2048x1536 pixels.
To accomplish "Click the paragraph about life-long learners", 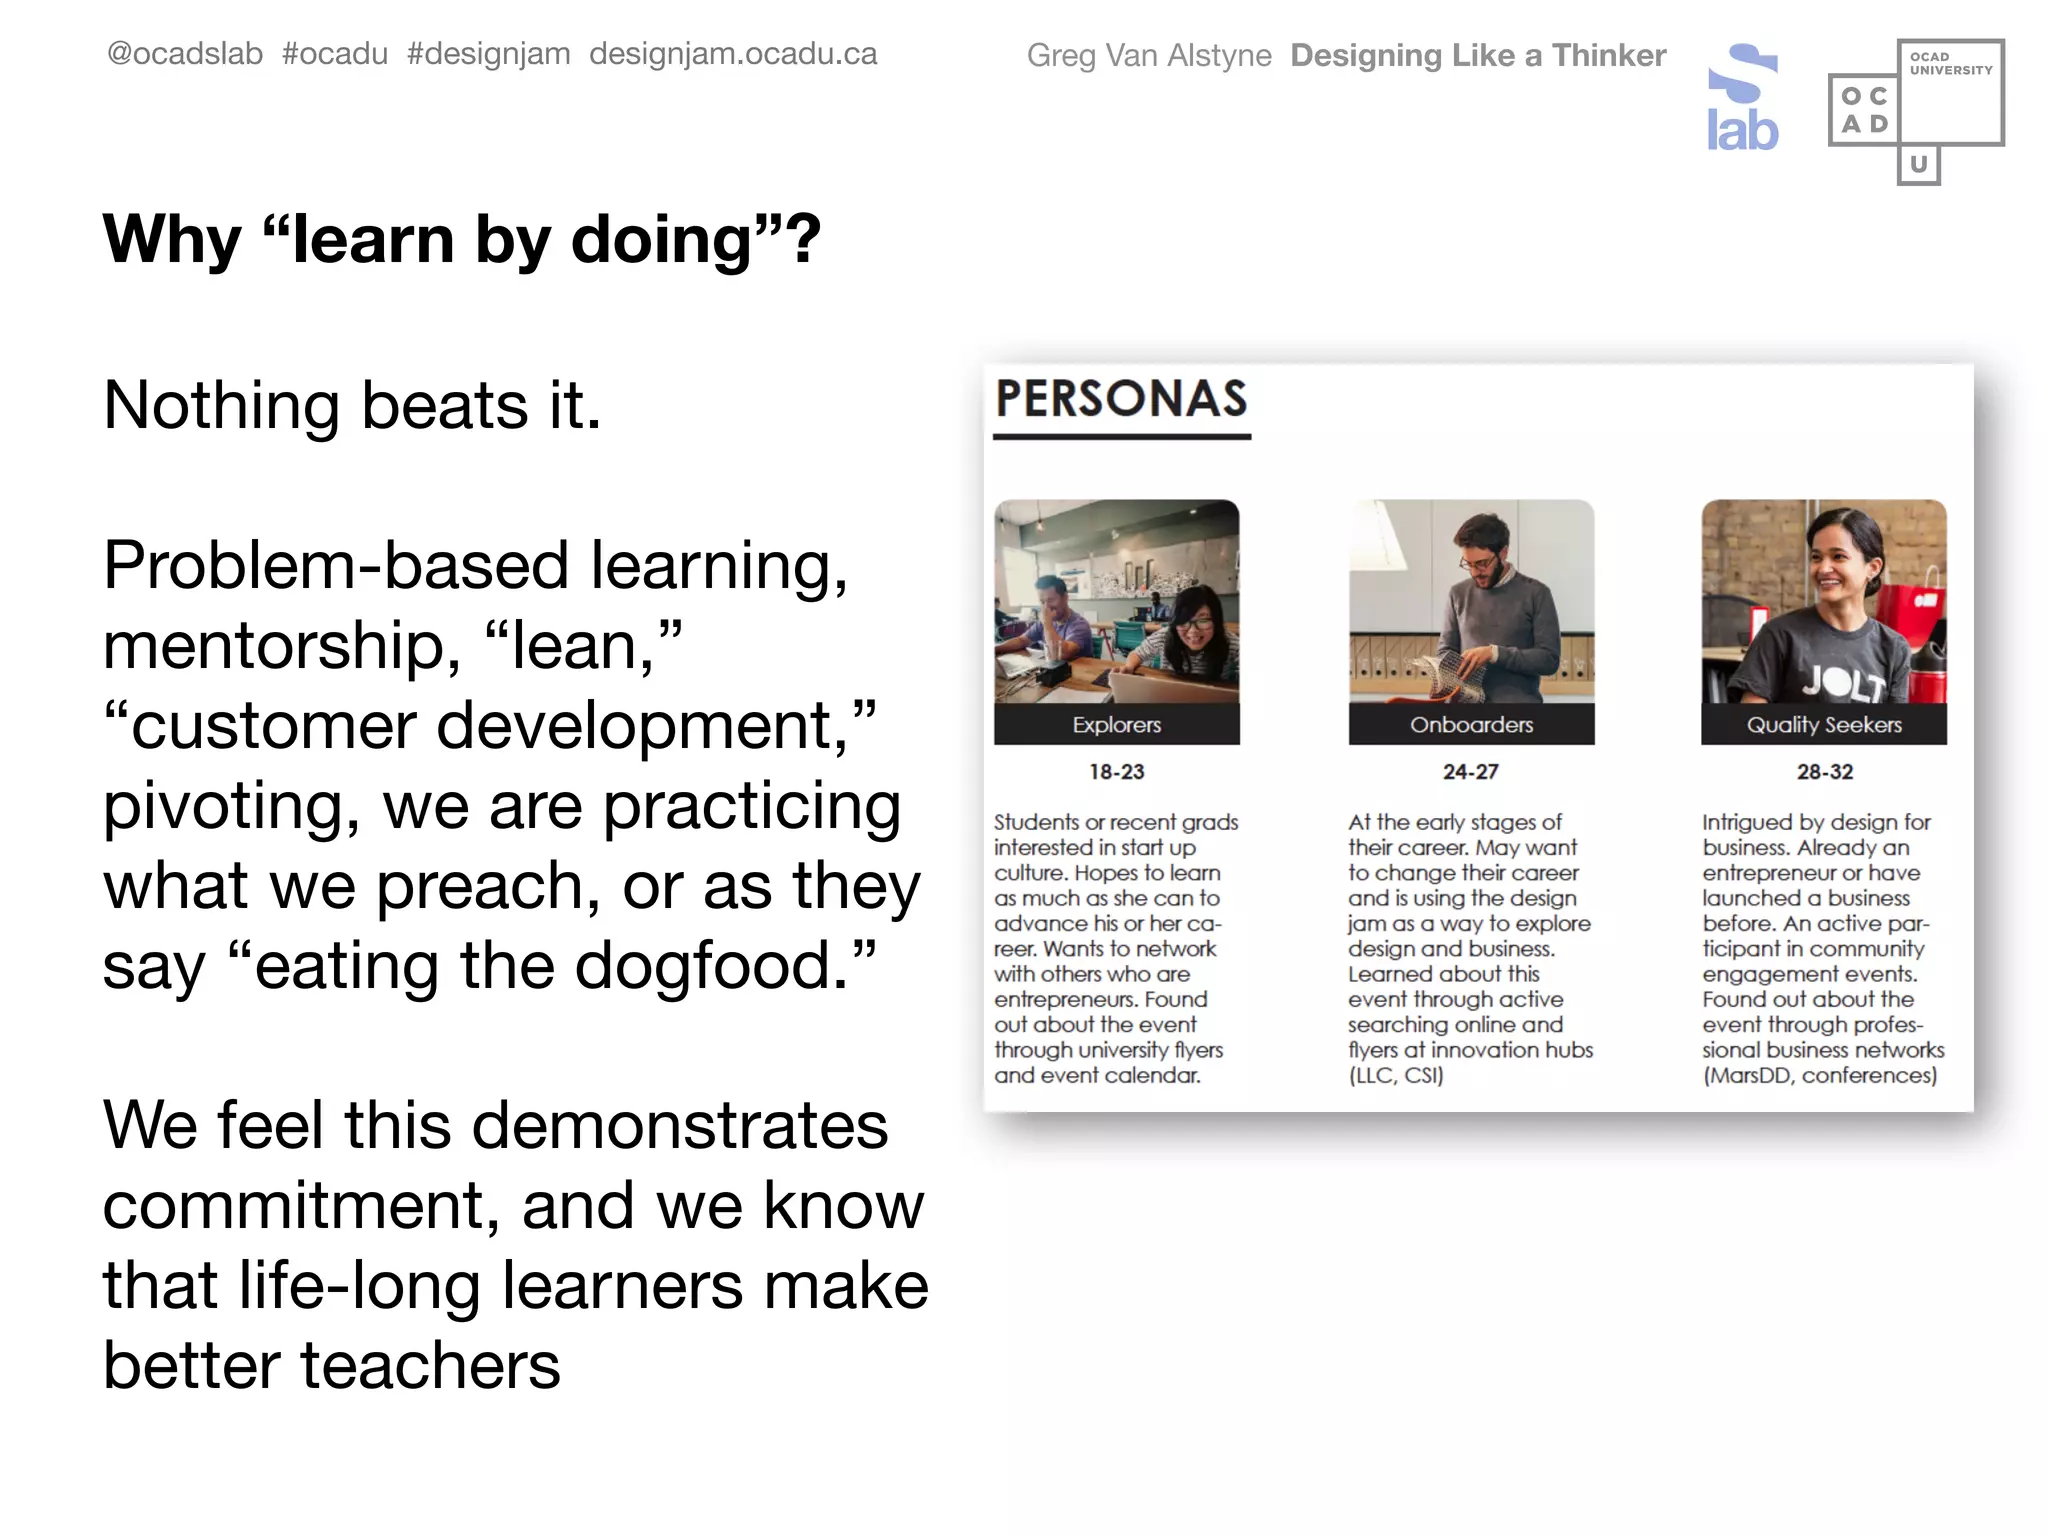I will coord(516,1245).
